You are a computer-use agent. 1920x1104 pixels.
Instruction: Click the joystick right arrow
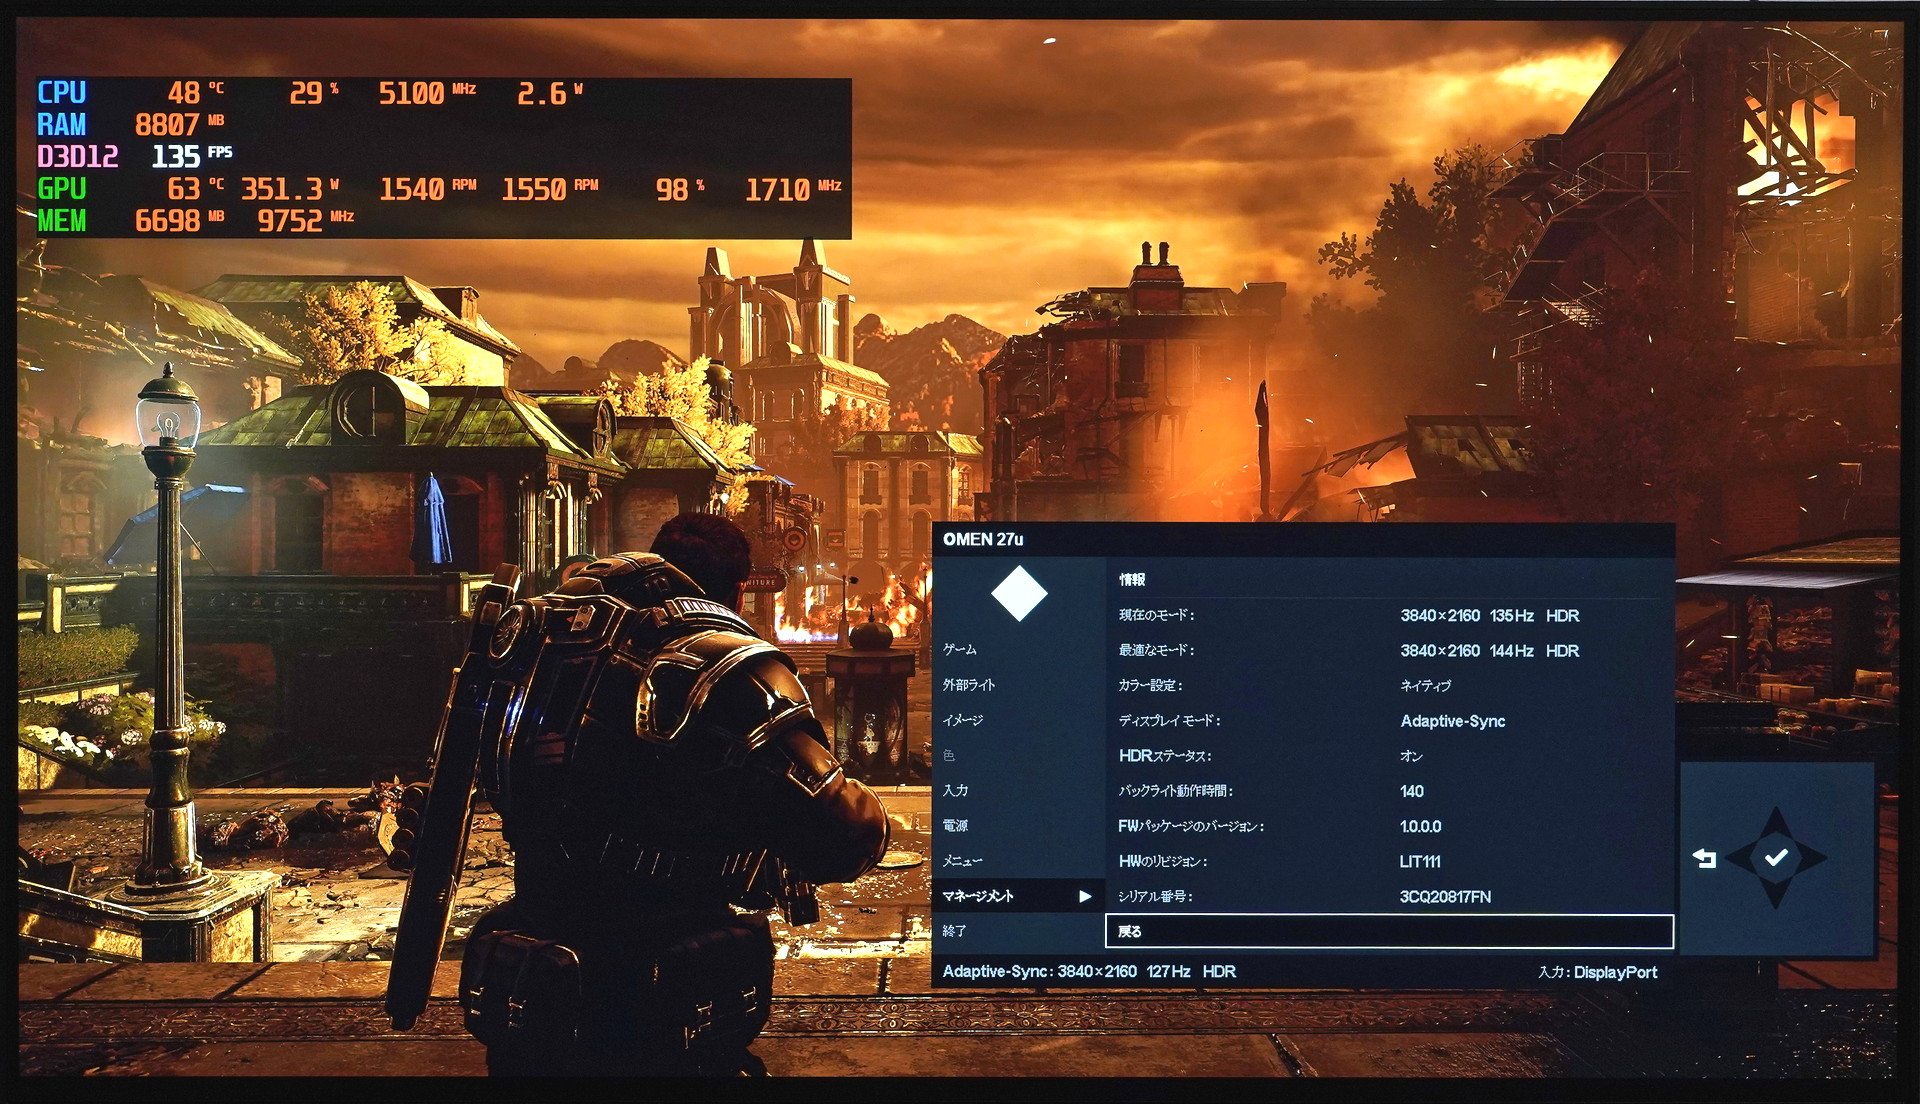pos(1815,857)
